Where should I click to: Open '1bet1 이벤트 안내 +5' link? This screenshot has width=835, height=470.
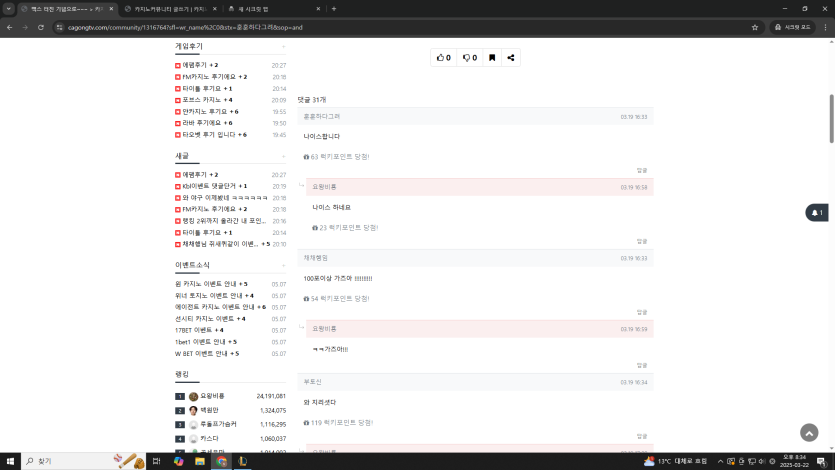coord(206,342)
